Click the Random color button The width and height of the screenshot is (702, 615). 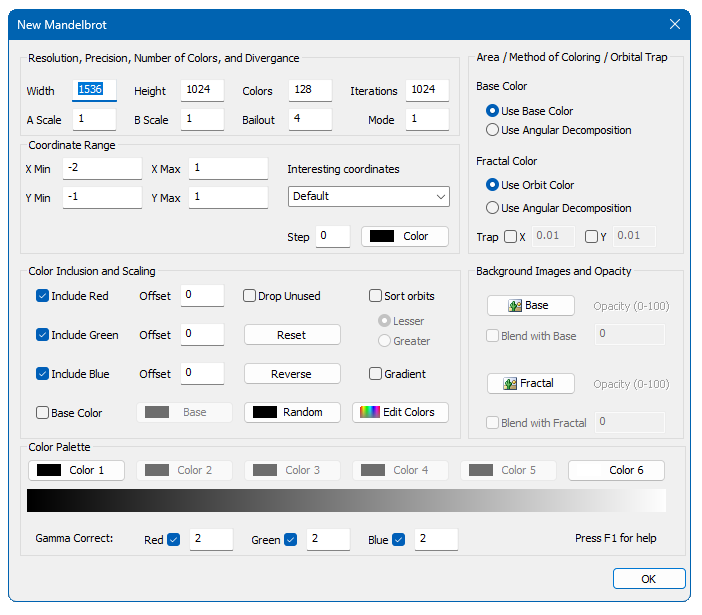[x=292, y=412]
